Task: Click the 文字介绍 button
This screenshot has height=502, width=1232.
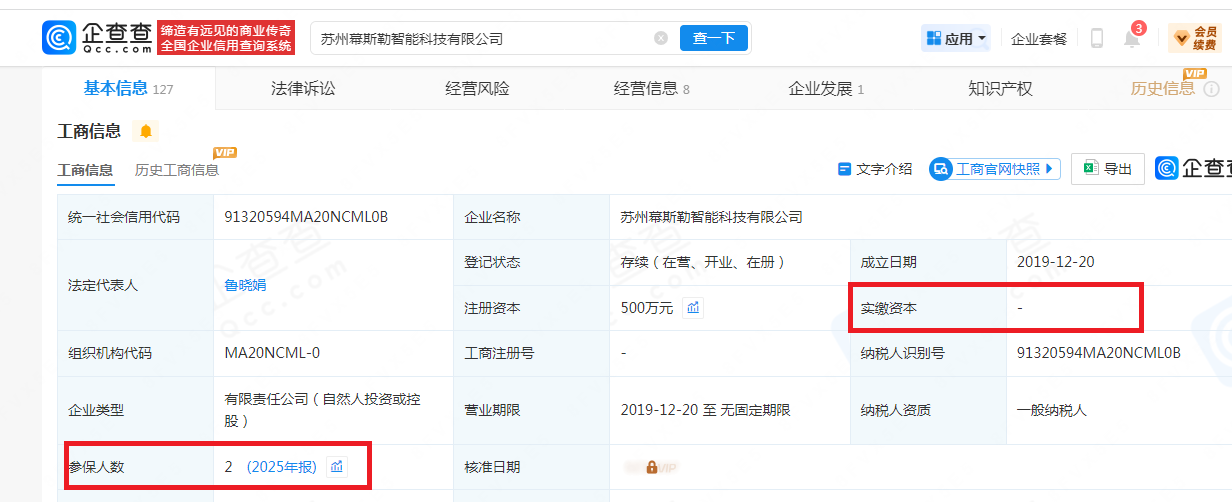Action: [876, 169]
